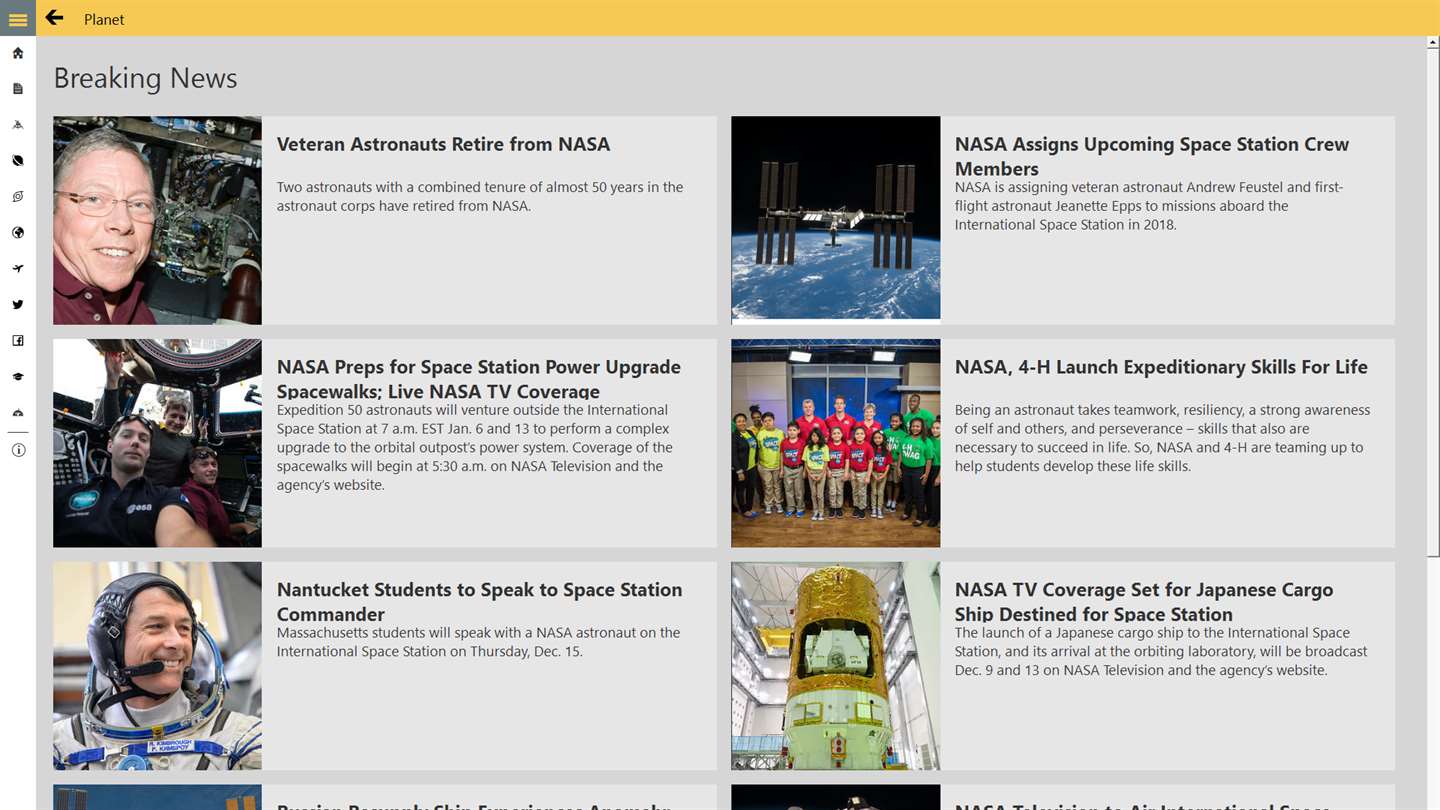Open the Twitter feed icon

18,305
